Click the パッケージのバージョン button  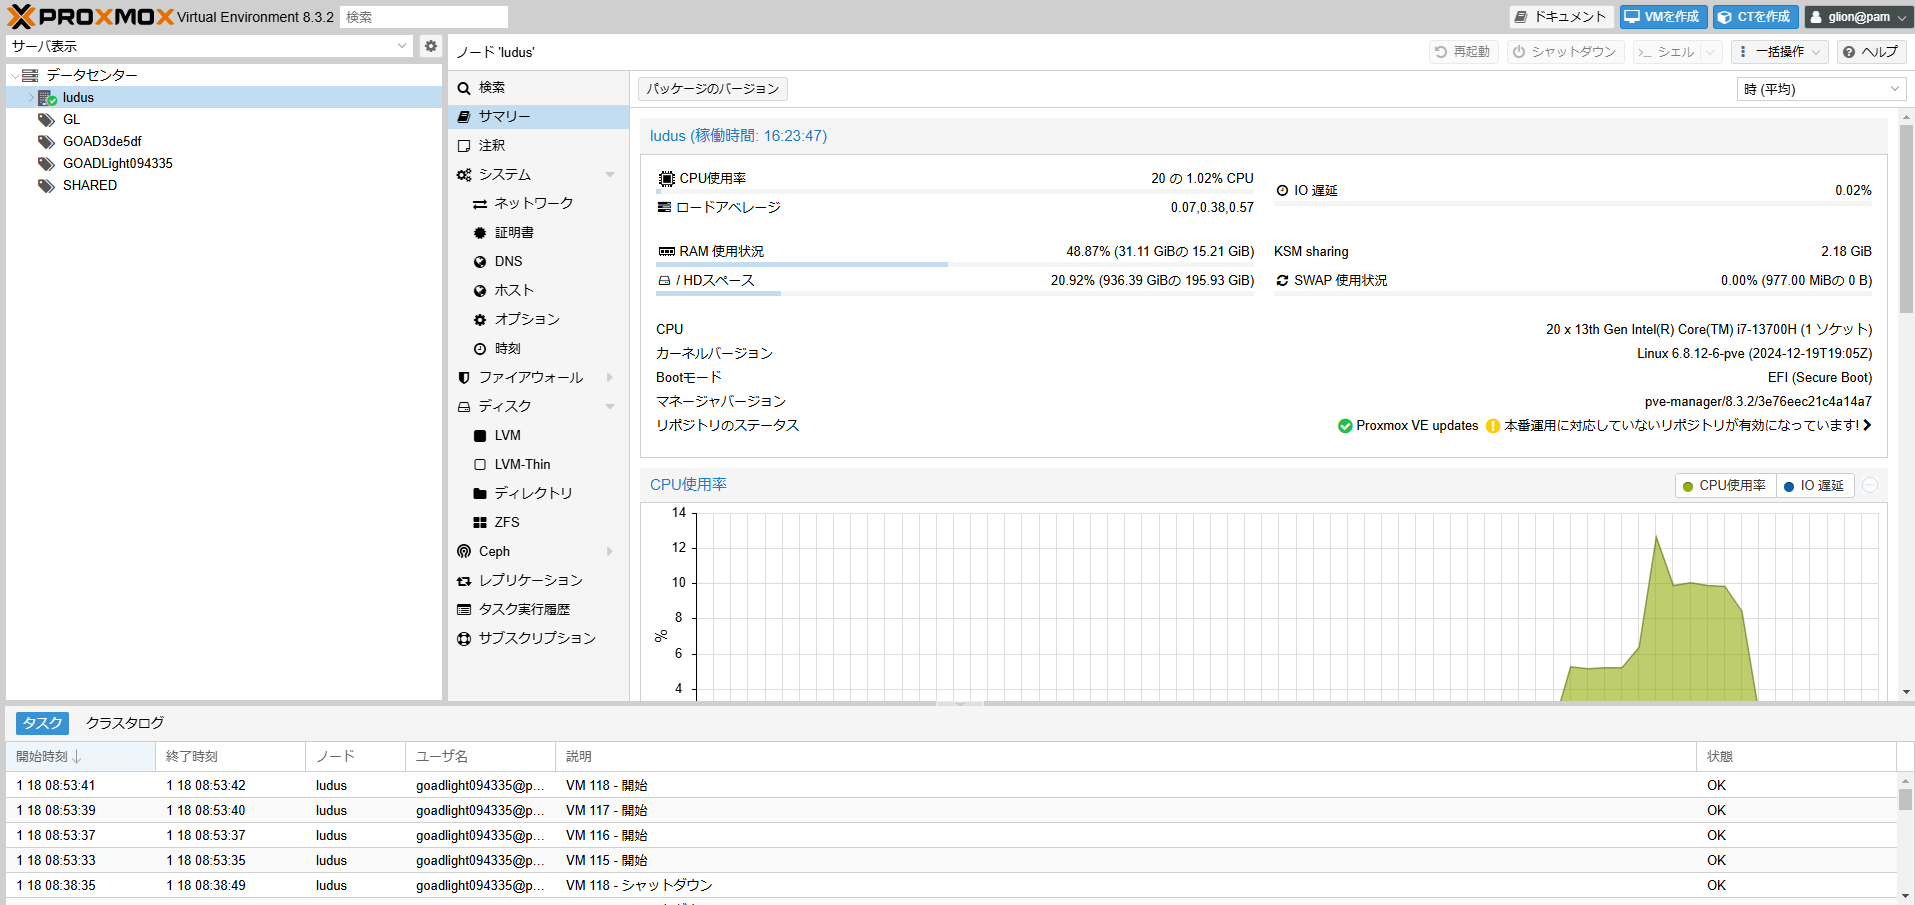point(712,89)
